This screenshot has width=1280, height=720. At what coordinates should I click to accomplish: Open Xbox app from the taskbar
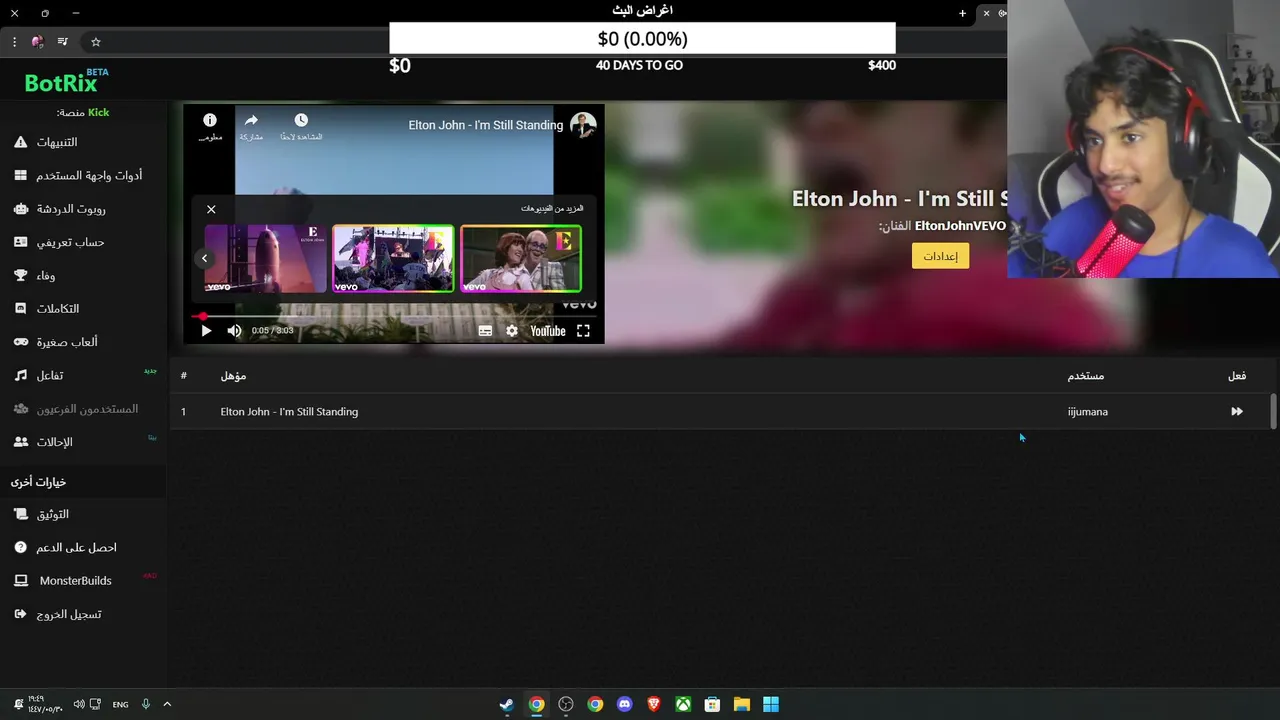683,704
